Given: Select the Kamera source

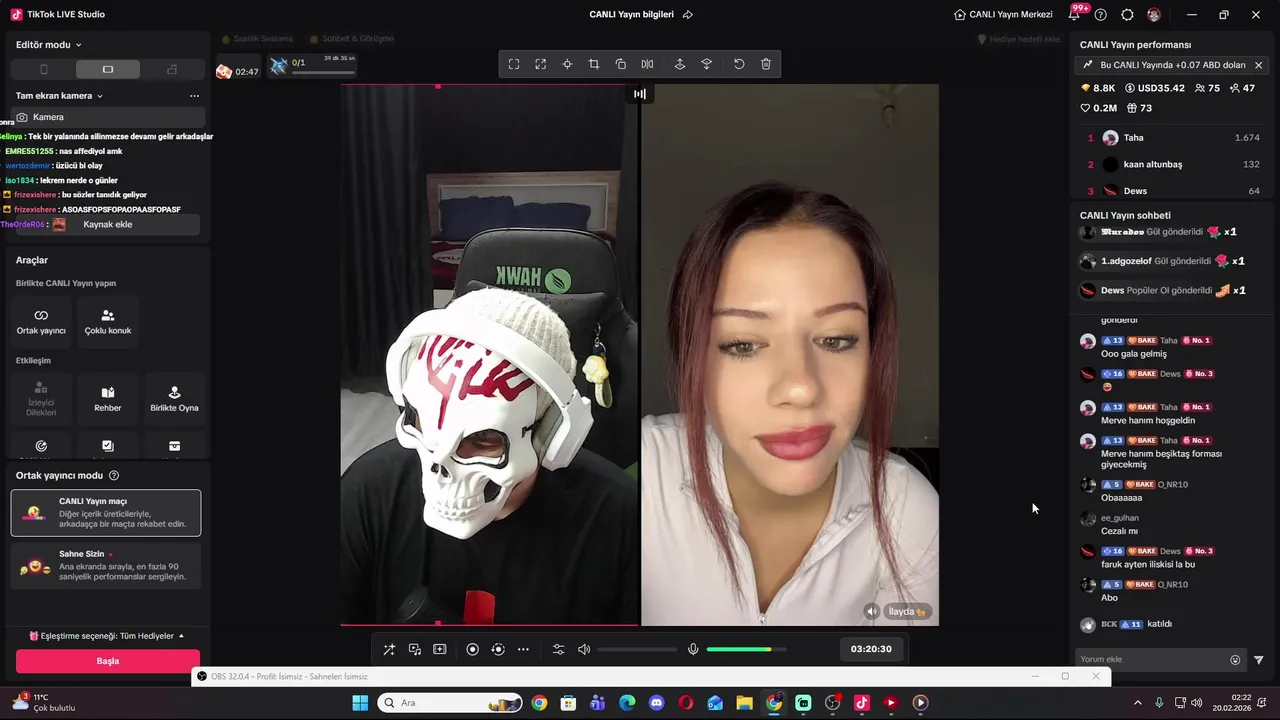Looking at the screenshot, I should [x=107, y=117].
